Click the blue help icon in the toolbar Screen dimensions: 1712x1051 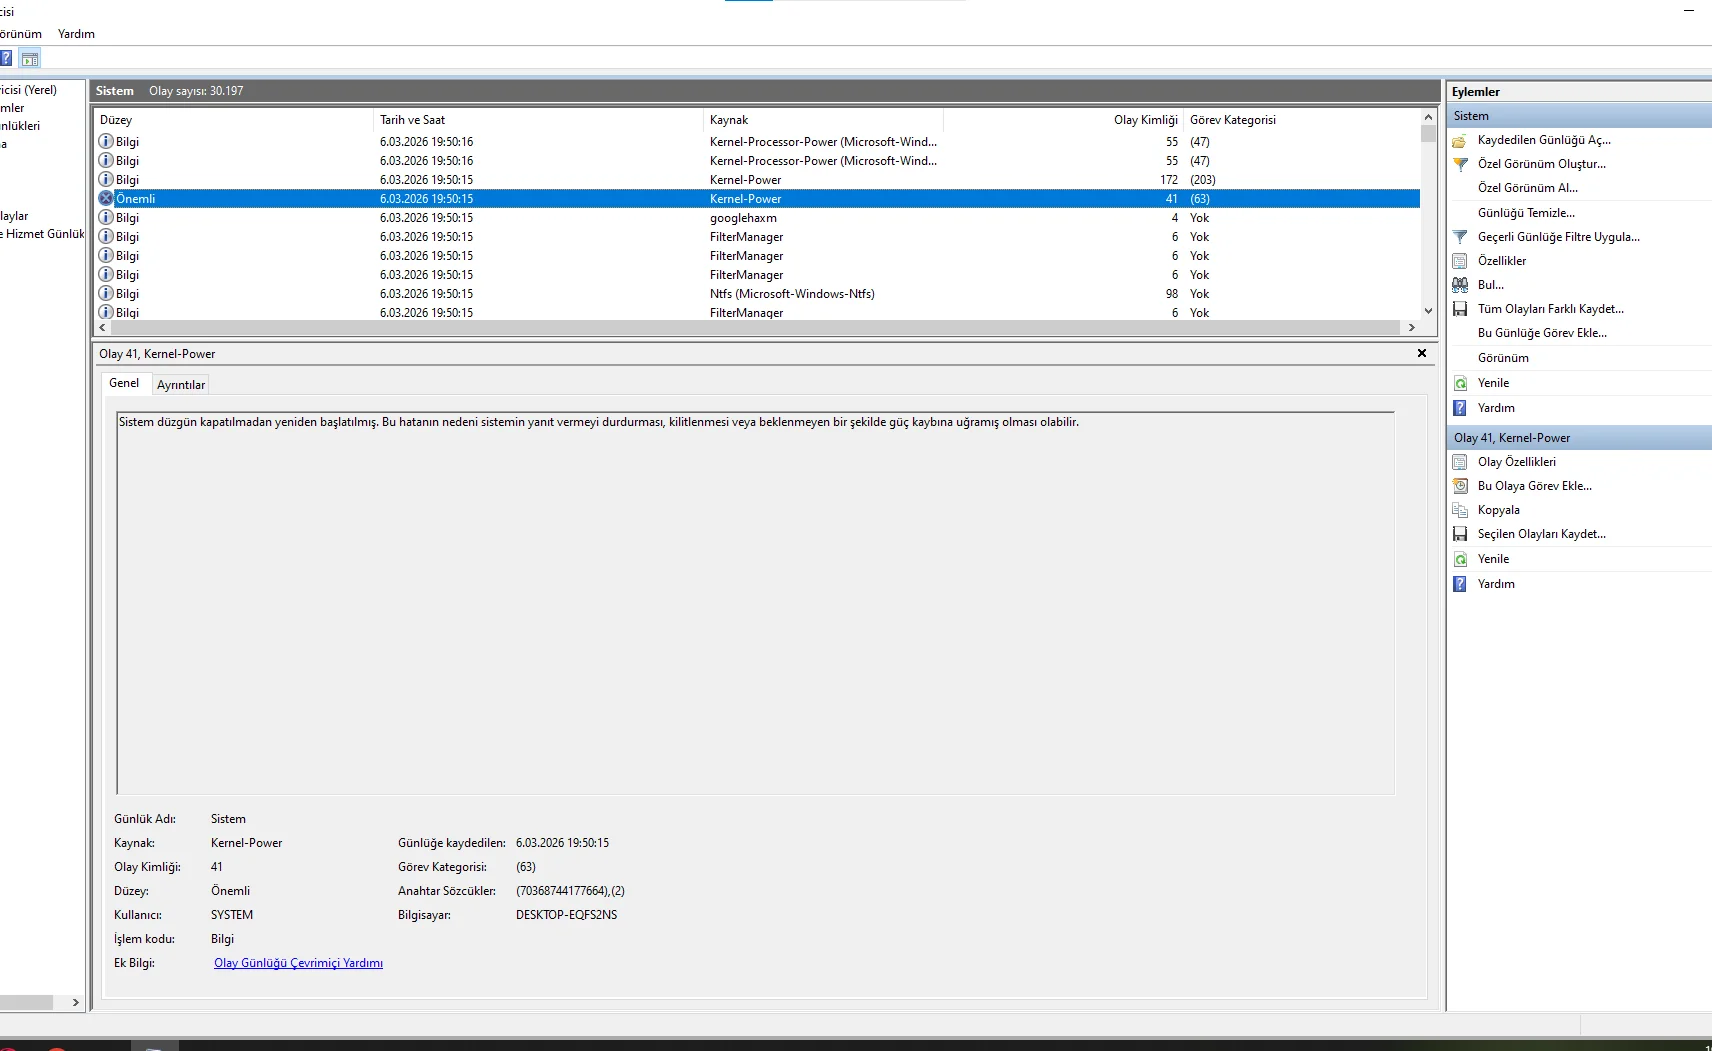[5, 58]
